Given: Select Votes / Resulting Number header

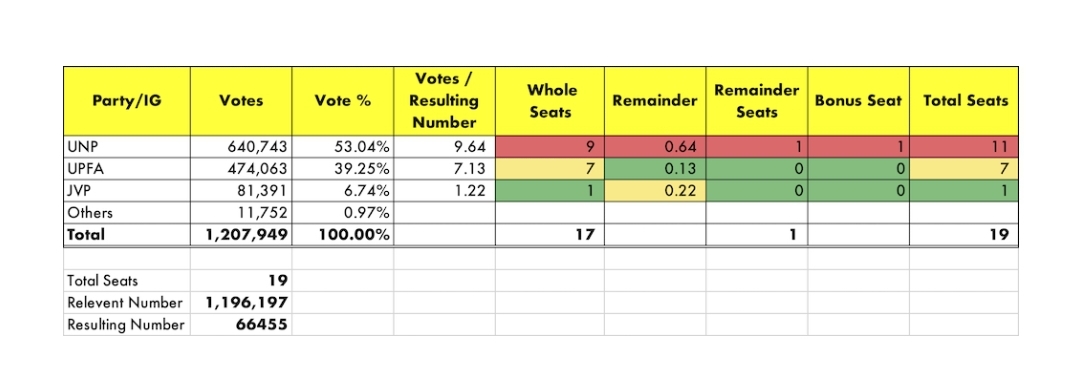Looking at the screenshot, I should click(x=445, y=101).
